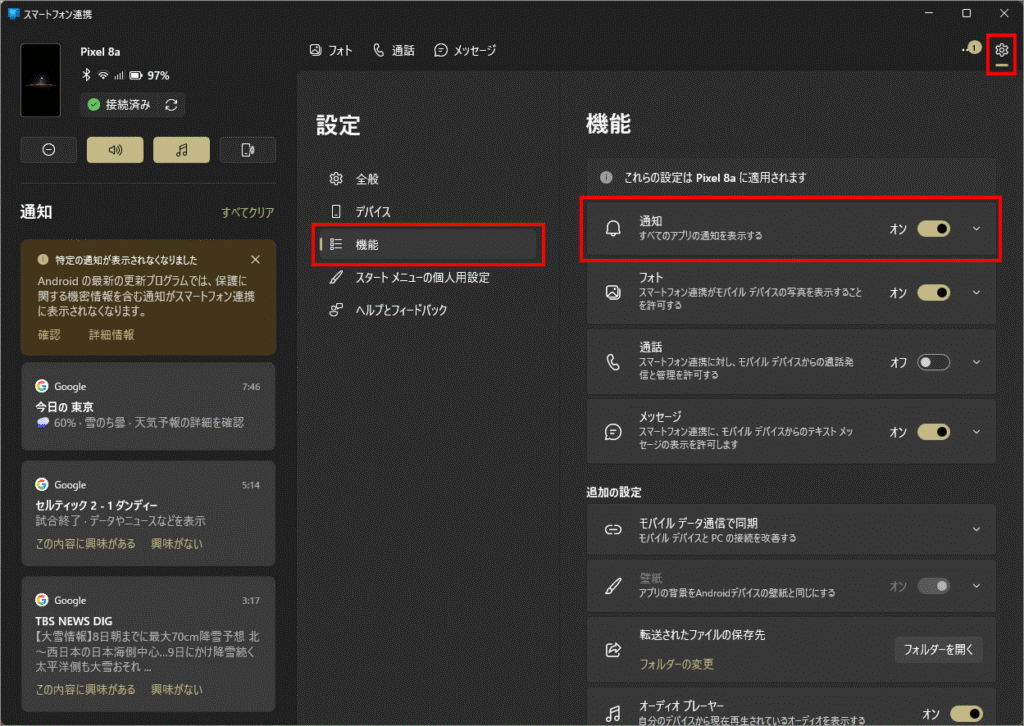Disable the メッセージ toggle switch
Screen dimensions: 1024x726
933,432
